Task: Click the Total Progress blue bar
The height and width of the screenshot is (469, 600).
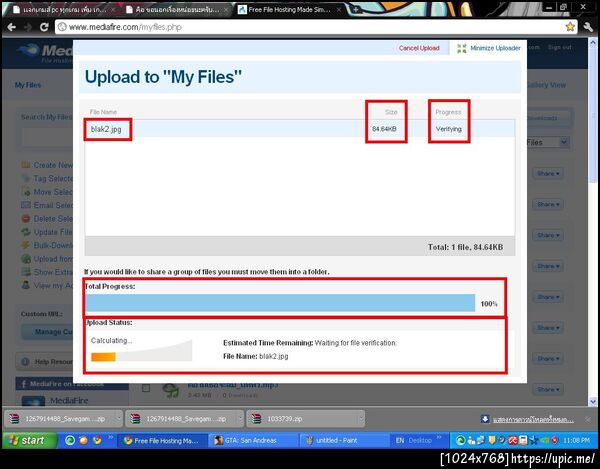Action: [280, 303]
